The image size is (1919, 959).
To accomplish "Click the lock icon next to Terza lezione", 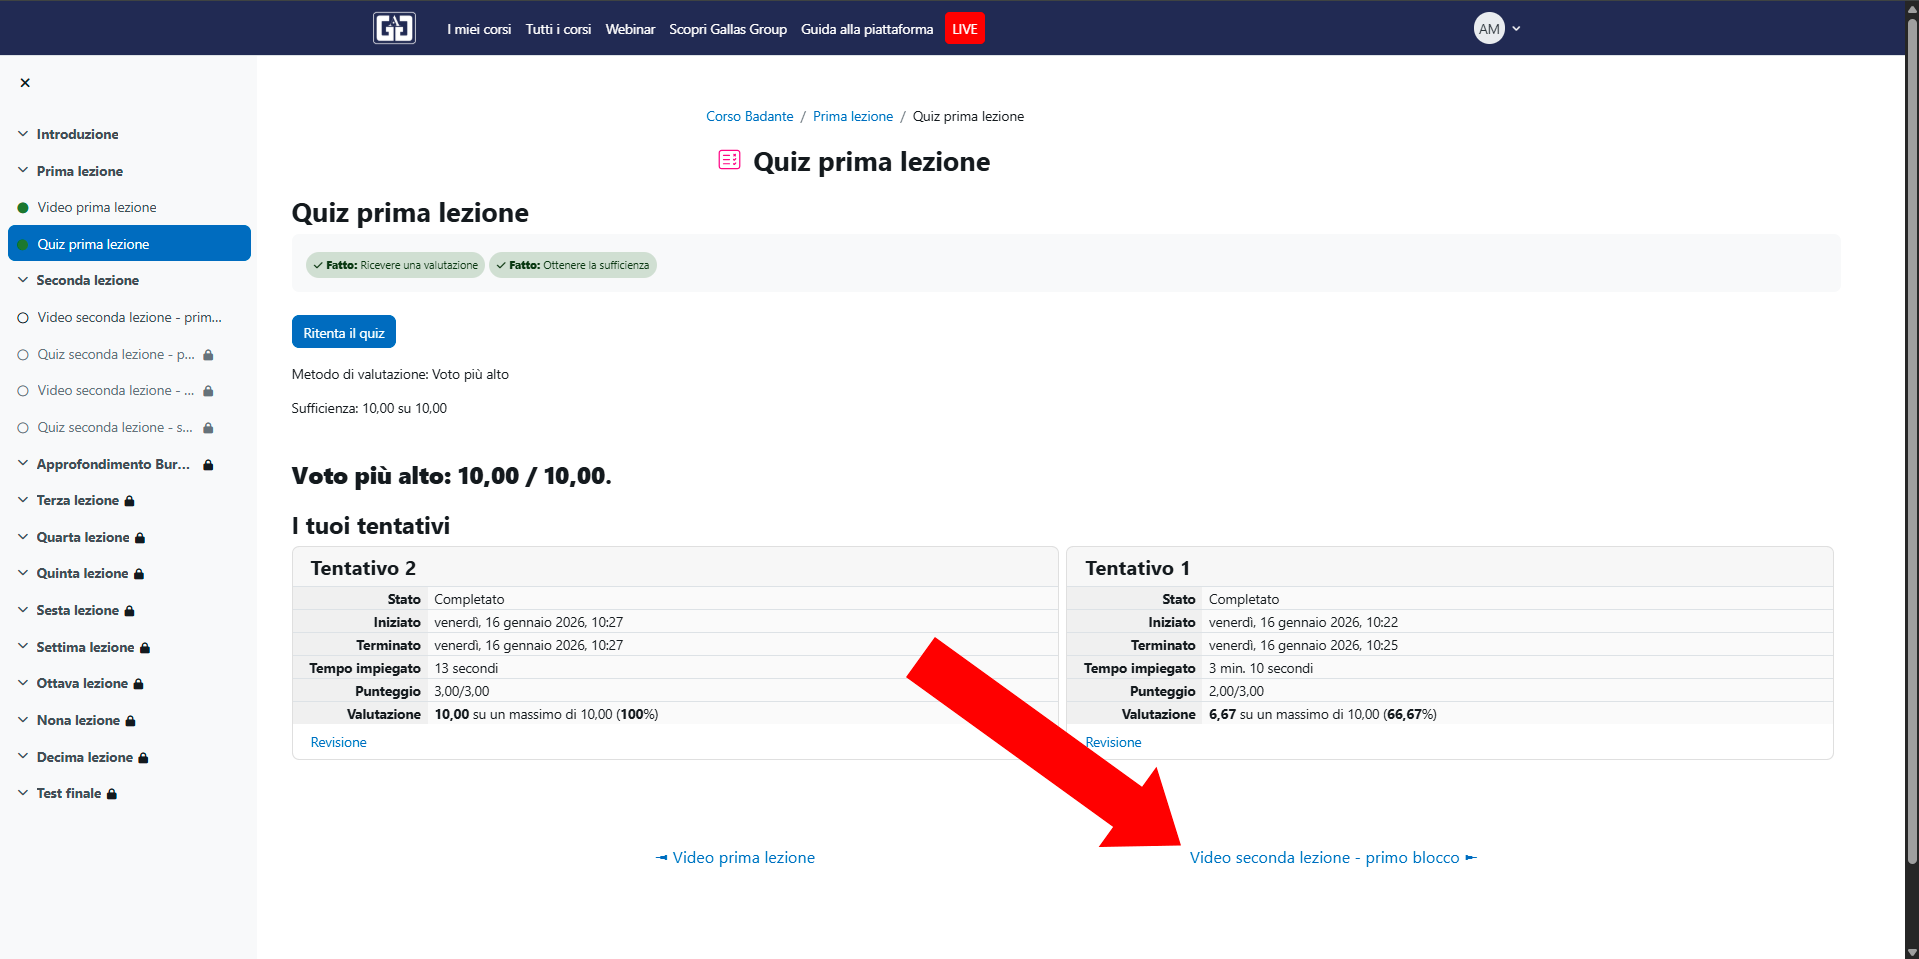I will tap(130, 501).
